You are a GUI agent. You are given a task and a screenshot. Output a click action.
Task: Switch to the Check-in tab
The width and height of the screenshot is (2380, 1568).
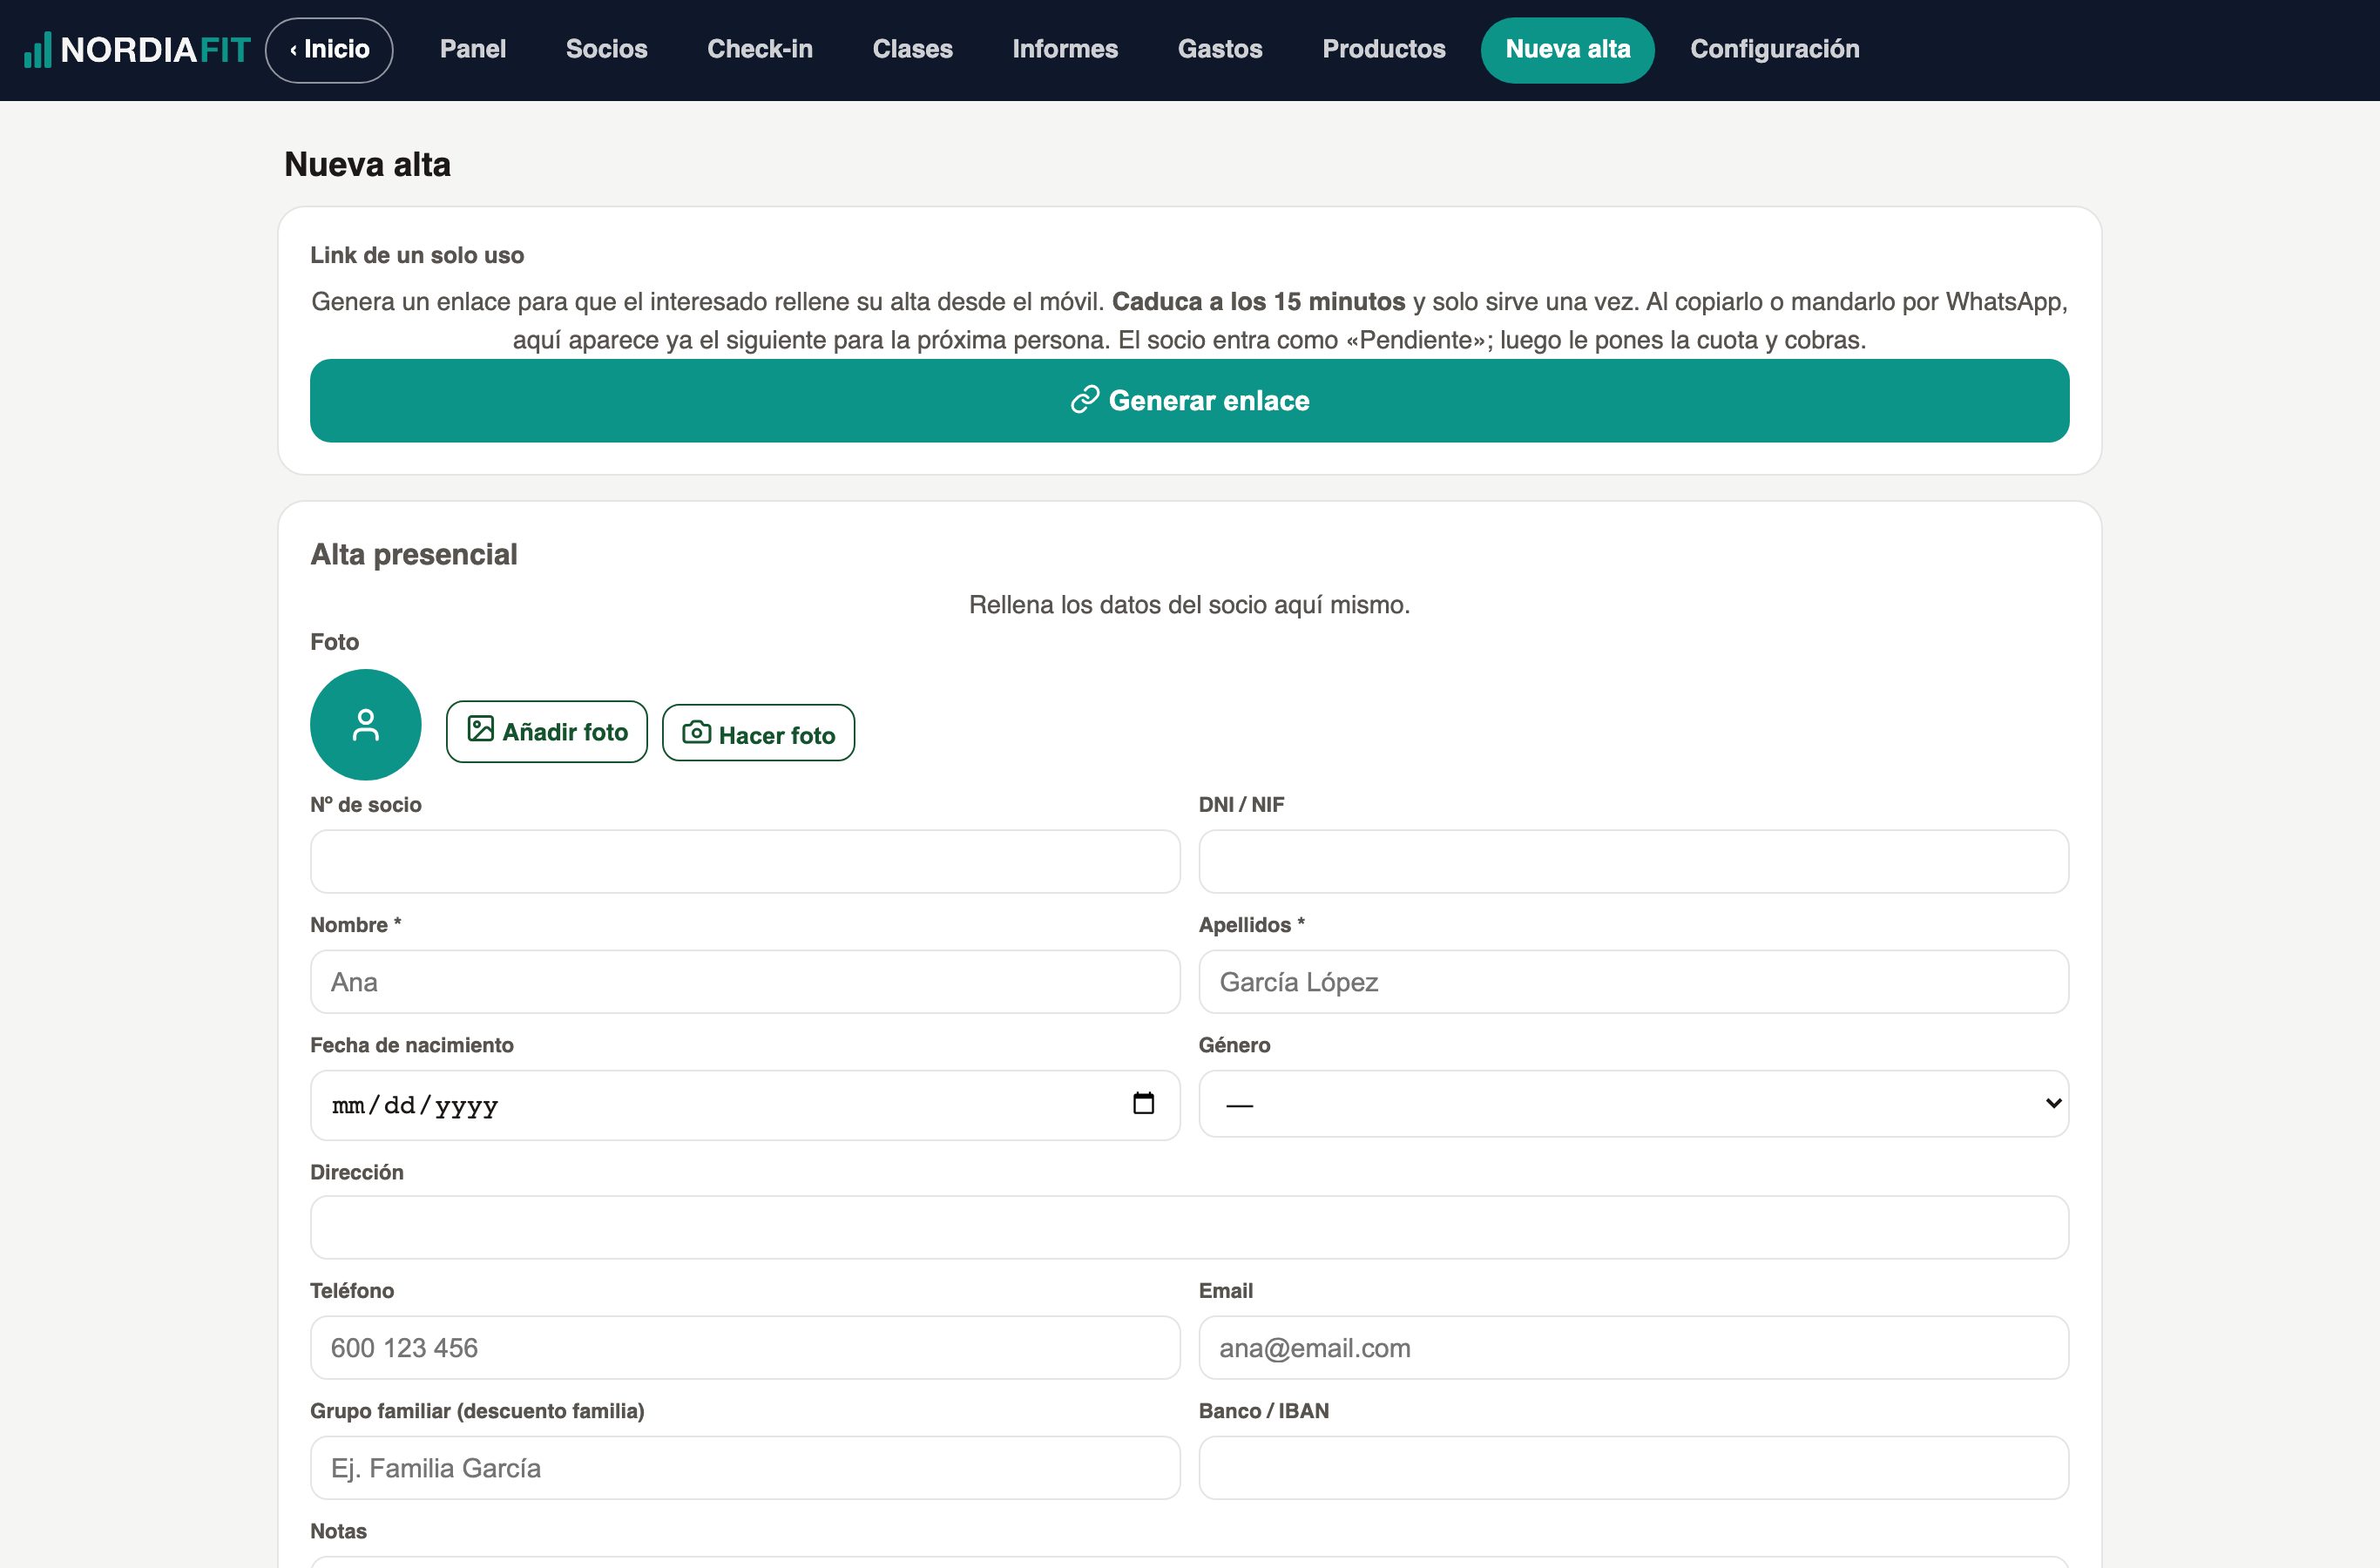point(760,50)
